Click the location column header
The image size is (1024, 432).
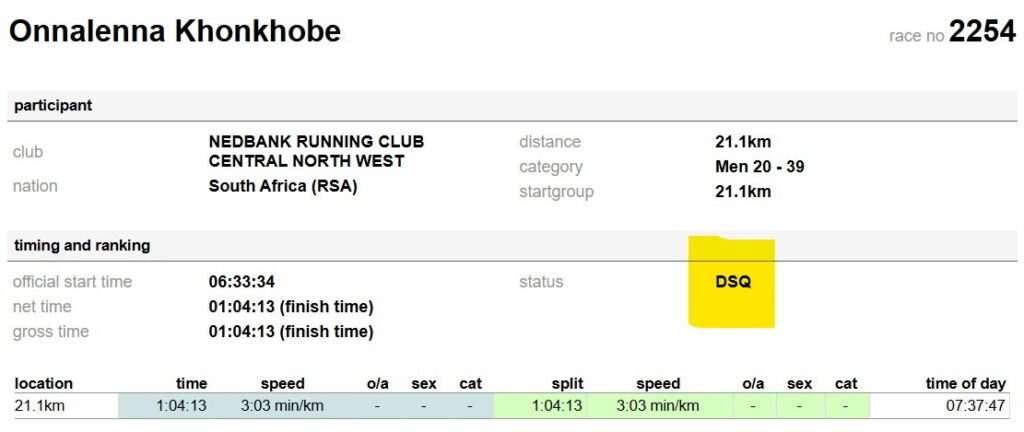44,384
